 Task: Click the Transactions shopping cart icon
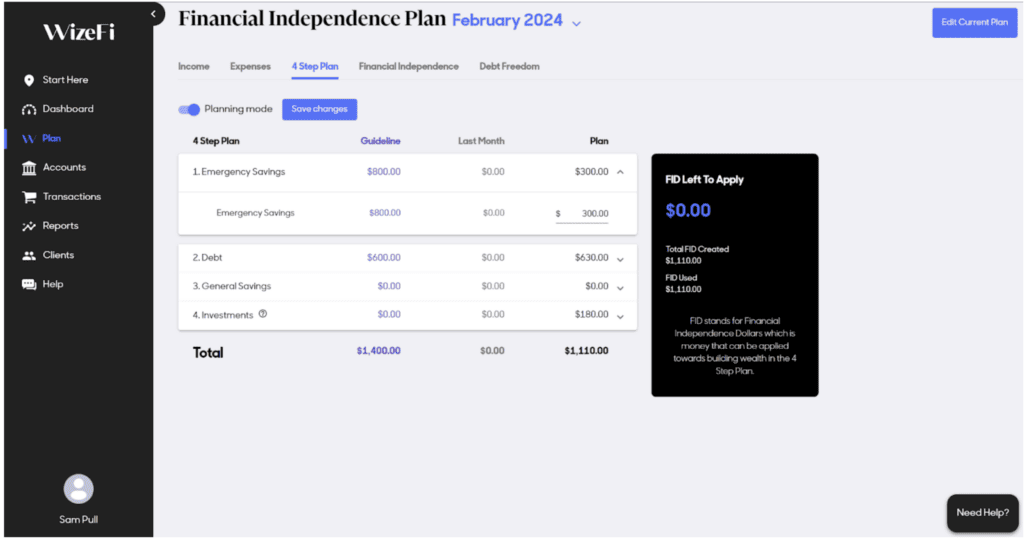coord(29,197)
